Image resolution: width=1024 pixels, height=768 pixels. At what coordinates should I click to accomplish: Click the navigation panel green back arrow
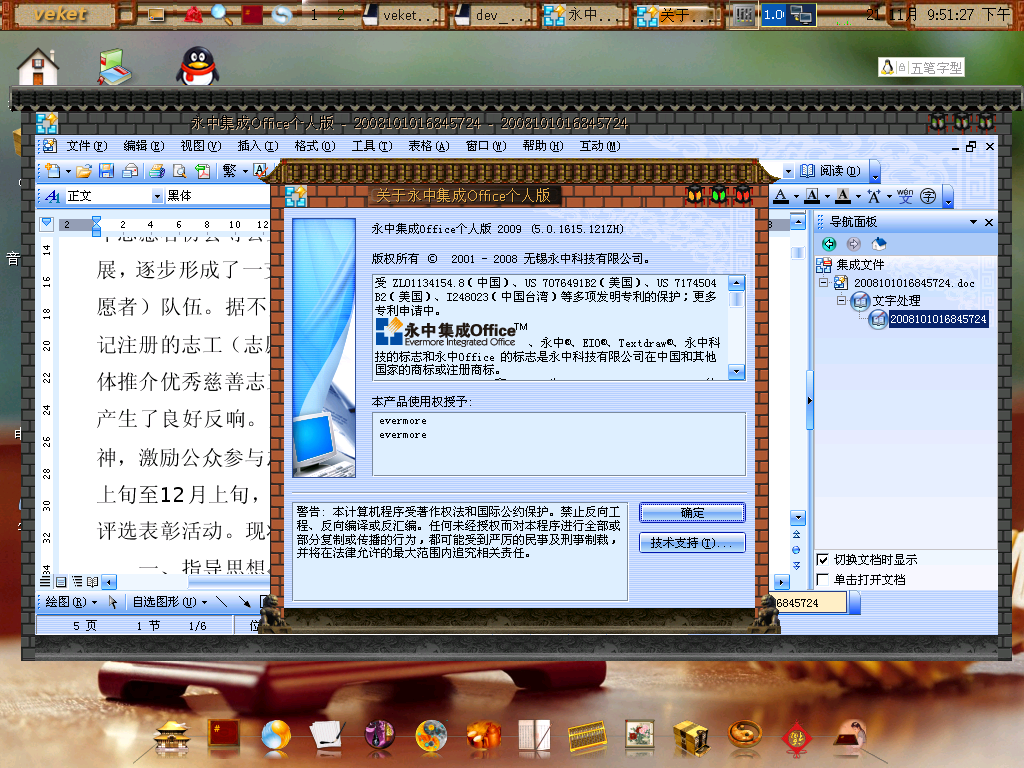pyautogui.click(x=829, y=244)
